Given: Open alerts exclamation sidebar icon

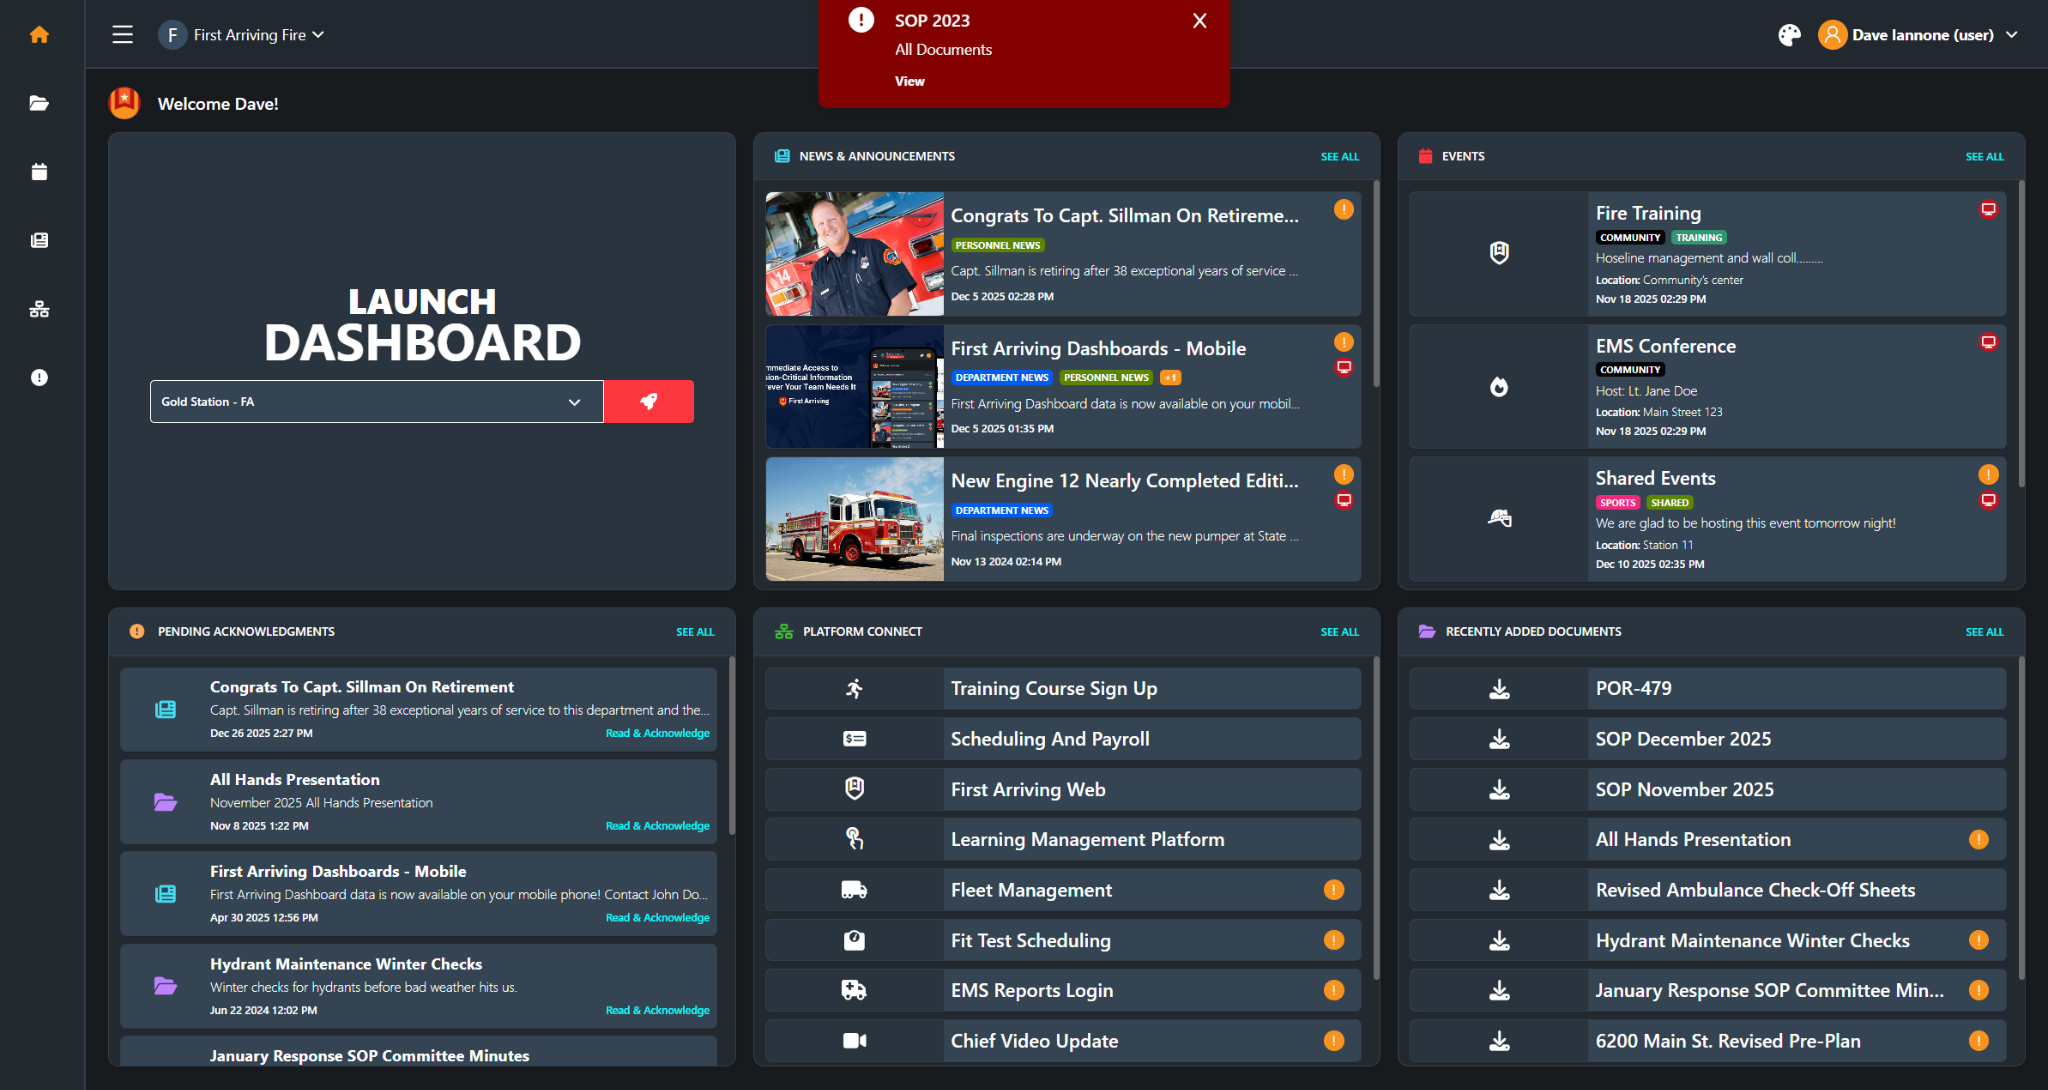Looking at the screenshot, I should (x=39, y=377).
